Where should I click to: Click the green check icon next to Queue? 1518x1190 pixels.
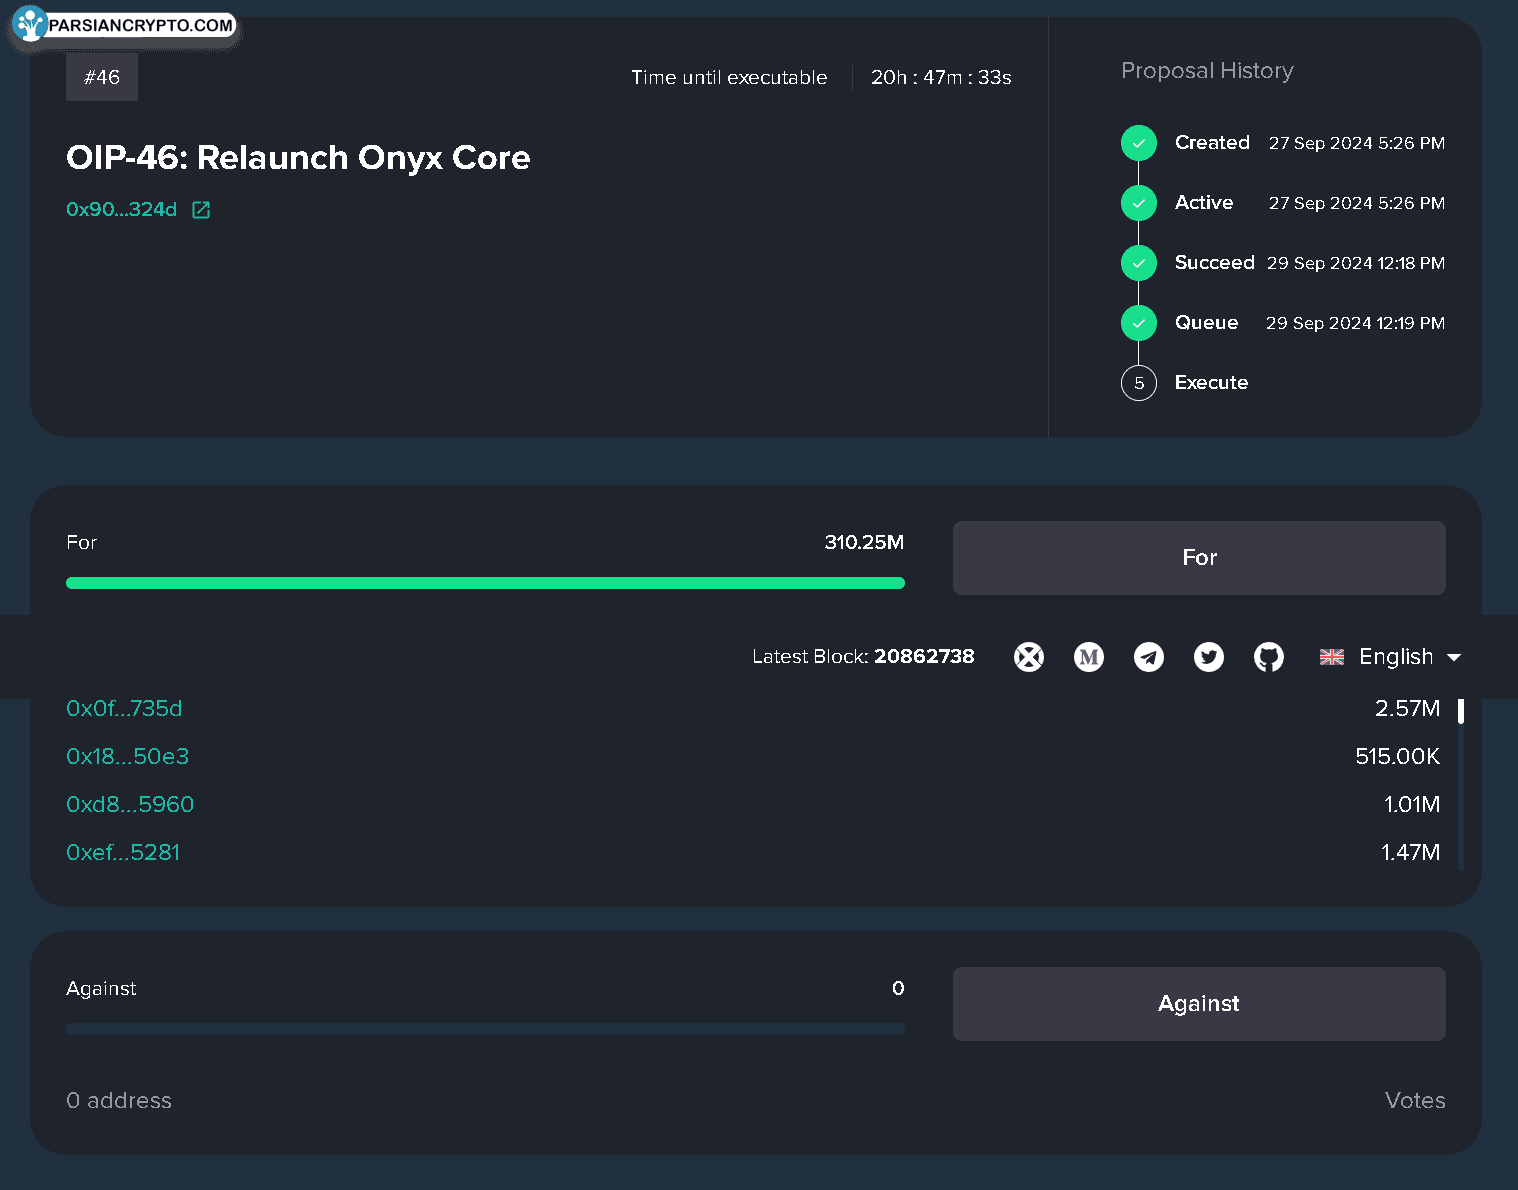[x=1139, y=323]
